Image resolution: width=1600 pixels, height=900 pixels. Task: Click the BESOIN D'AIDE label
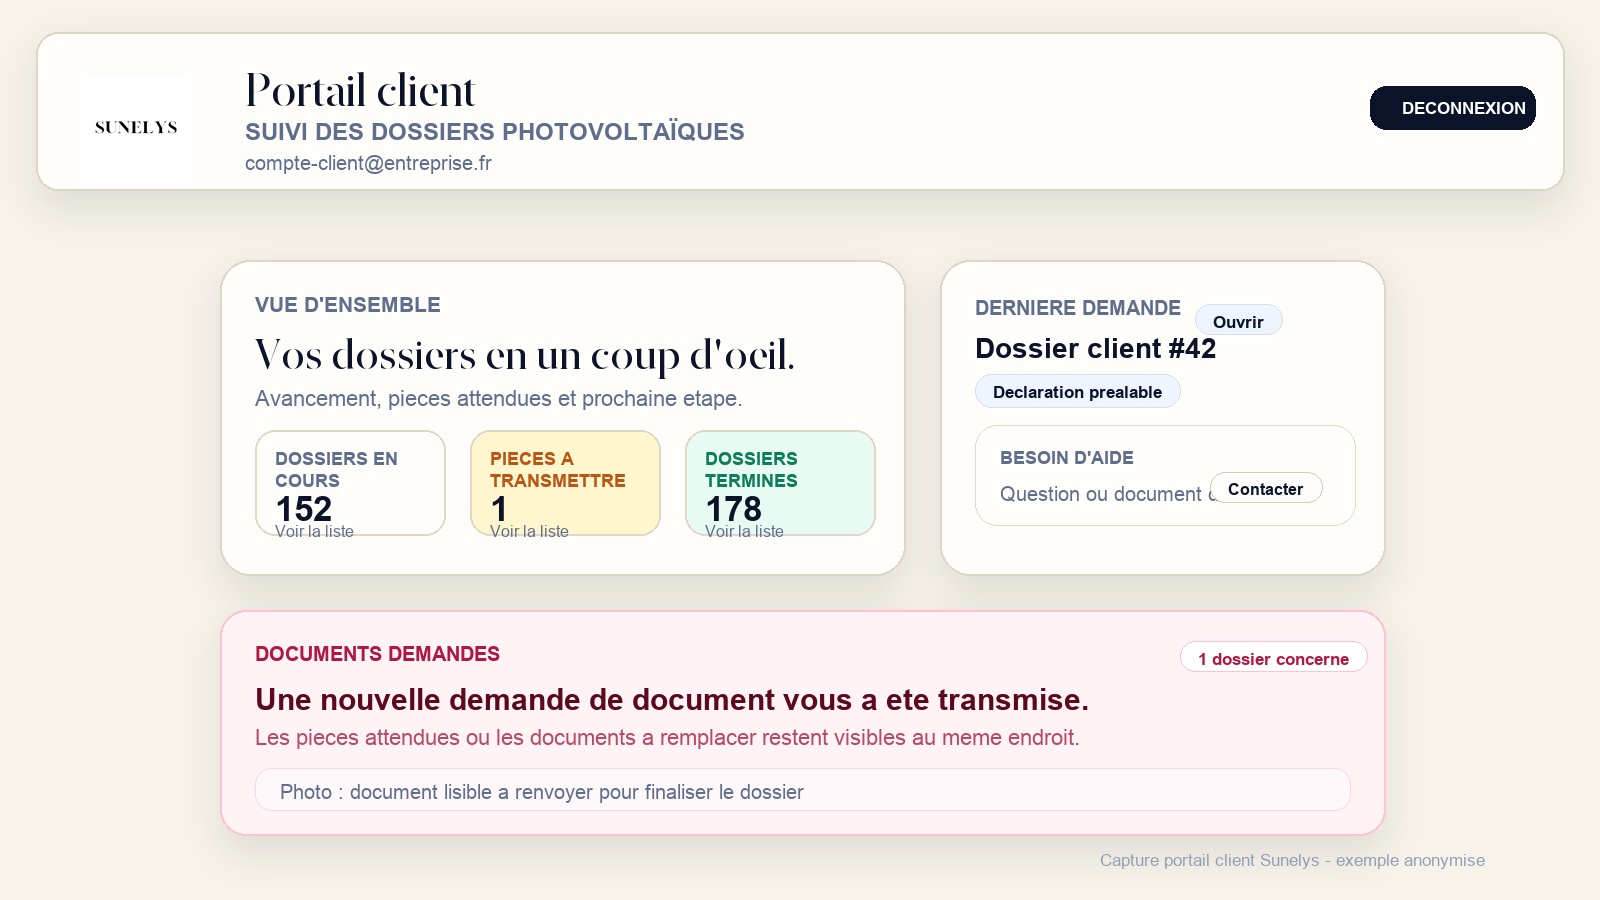(x=1066, y=458)
